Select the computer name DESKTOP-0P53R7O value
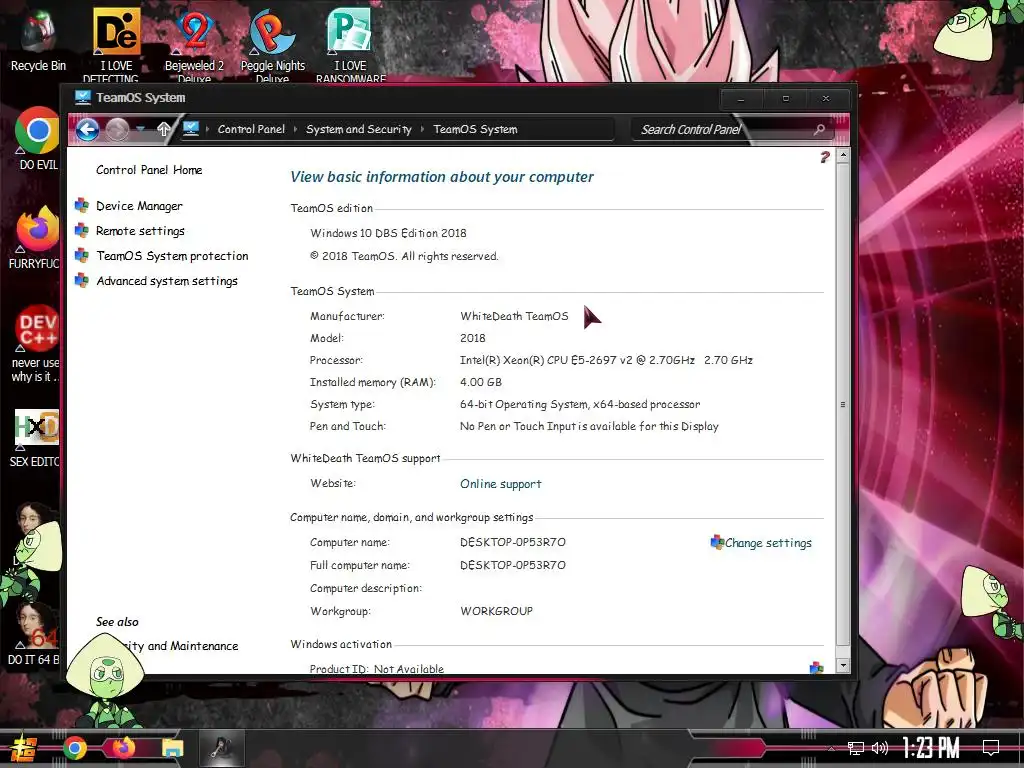This screenshot has width=1024, height=768. pos(513,542)
